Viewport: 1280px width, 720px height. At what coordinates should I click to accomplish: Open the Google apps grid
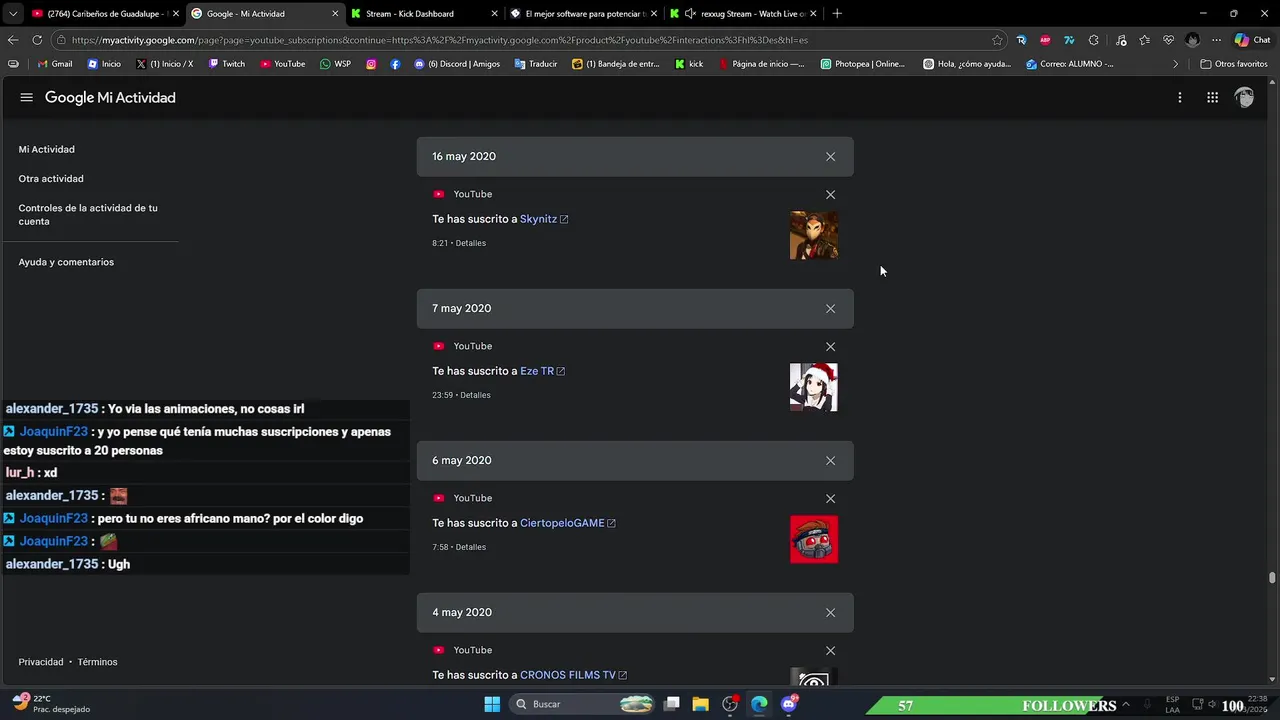[x=1212, y=98]
